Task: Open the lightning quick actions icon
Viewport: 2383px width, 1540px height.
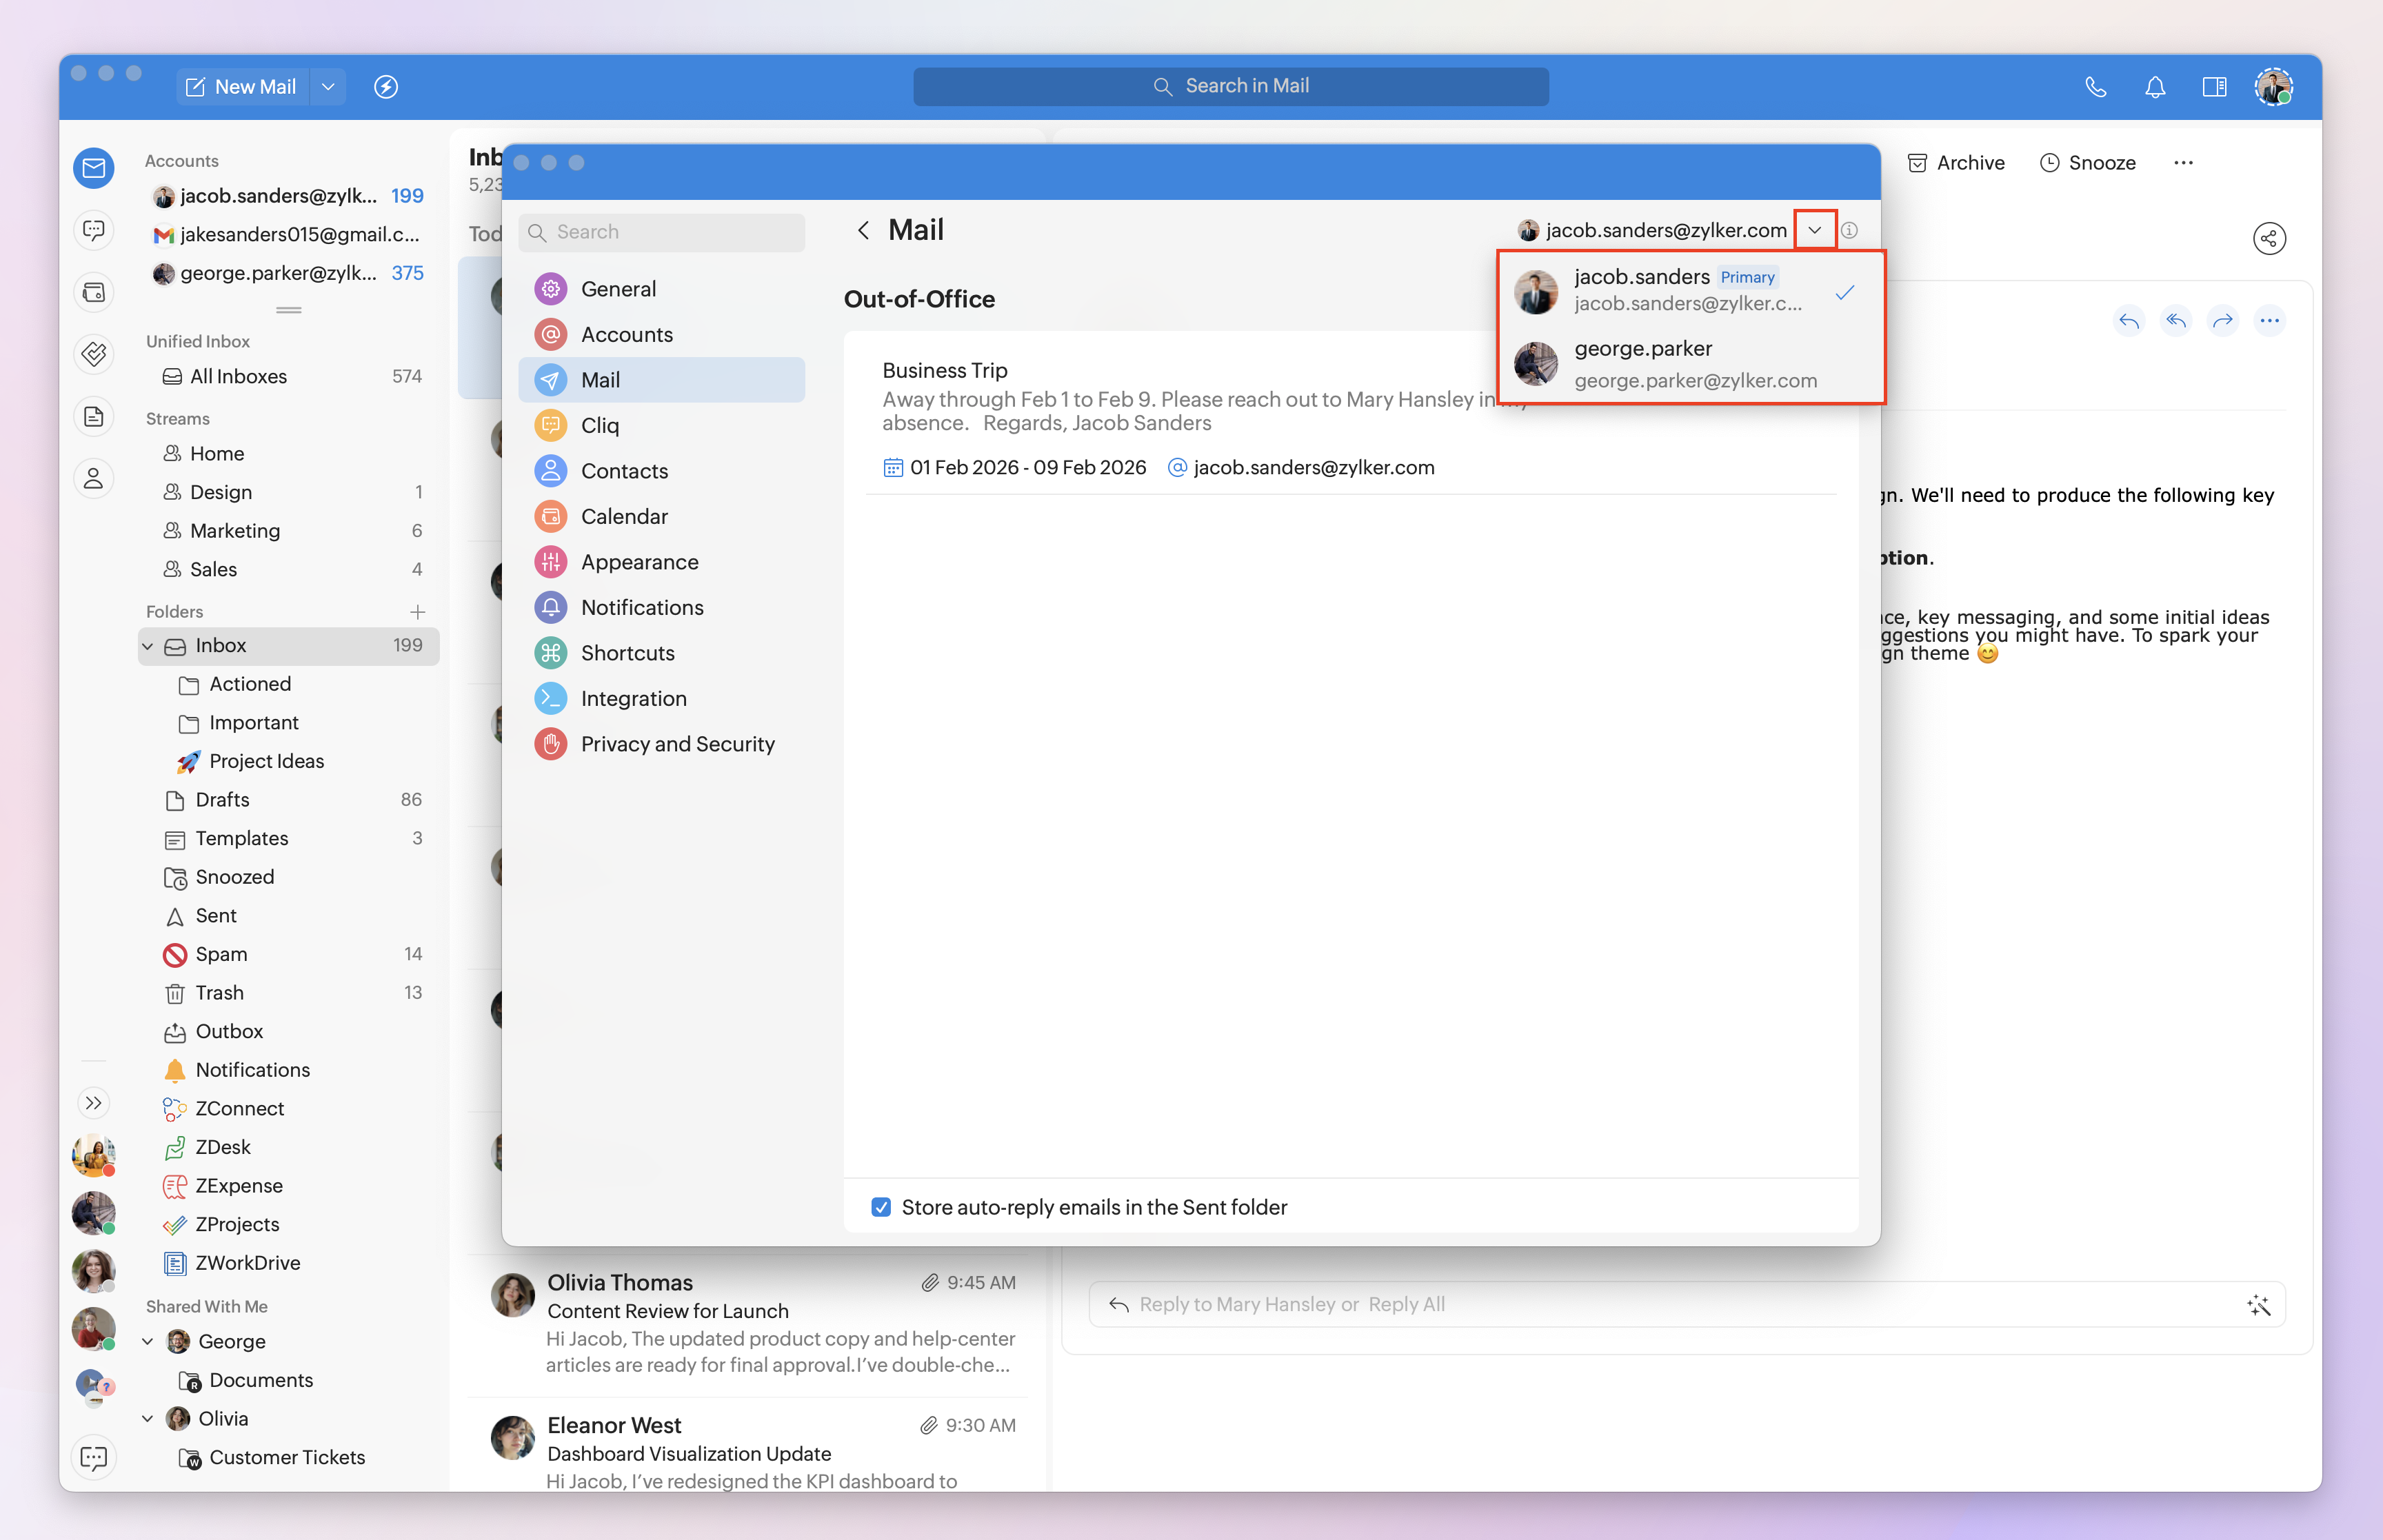Action: coord(386,87)
